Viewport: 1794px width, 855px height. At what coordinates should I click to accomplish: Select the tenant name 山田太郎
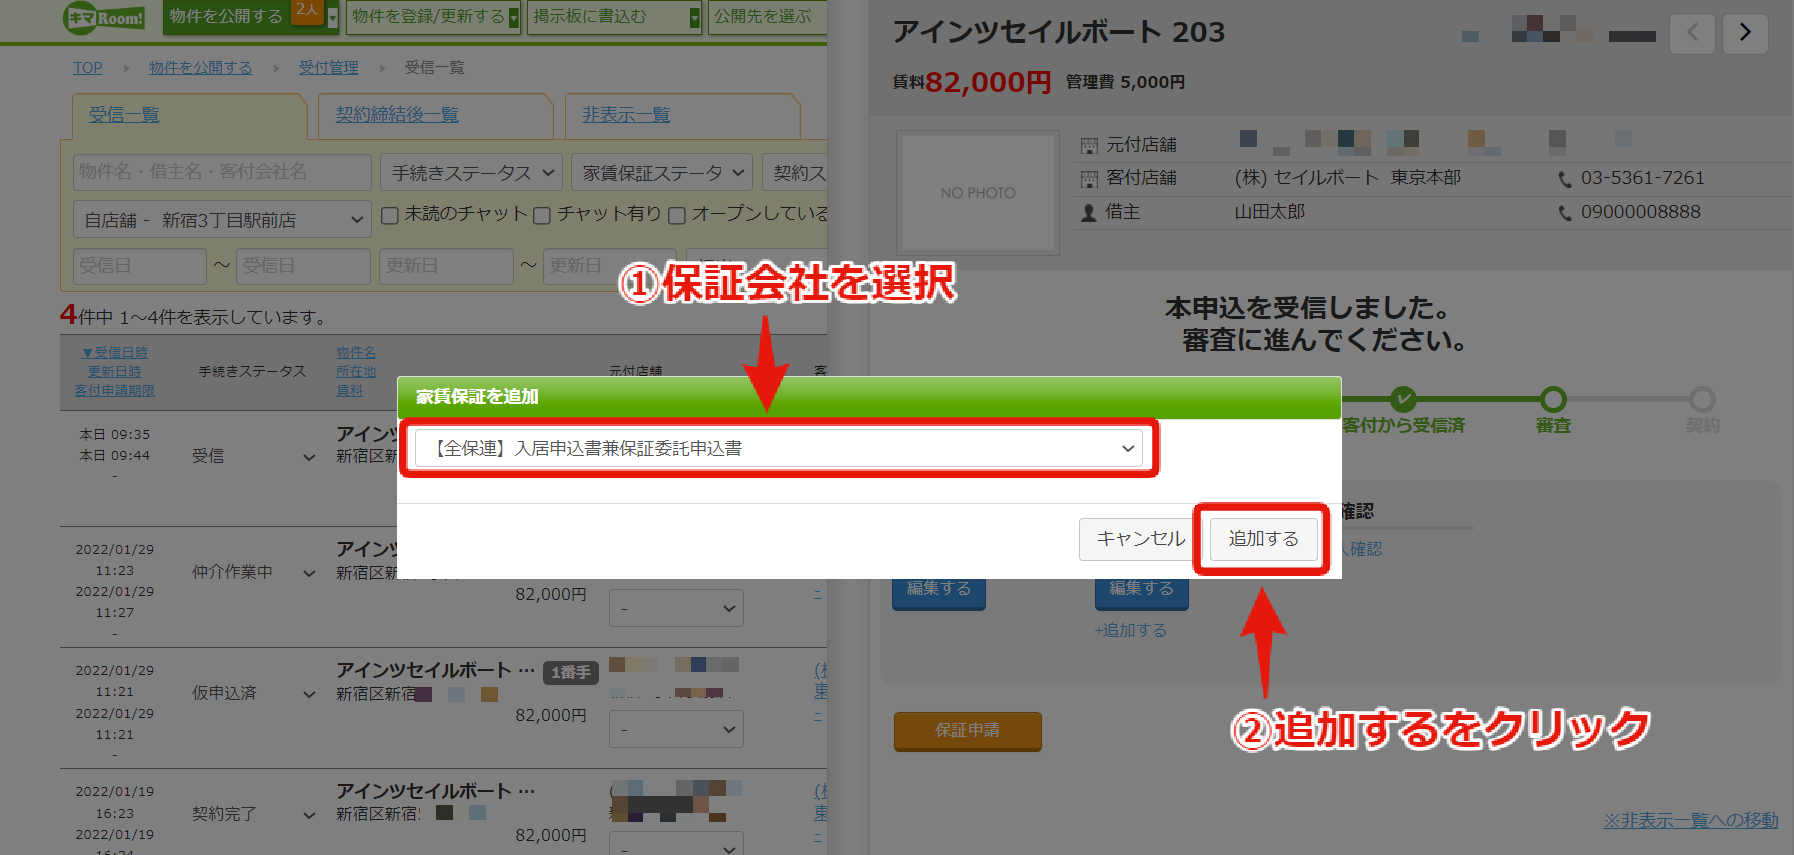pos(1269,213)
